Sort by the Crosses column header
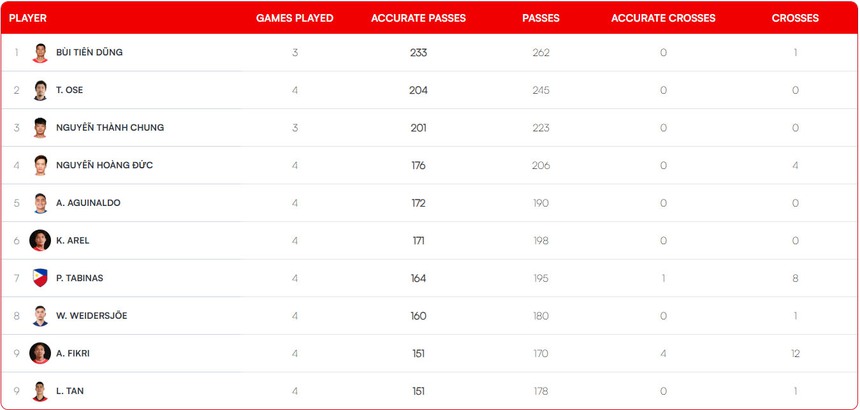This screenshot has width=860, height=410. click(x=795, y=18)
